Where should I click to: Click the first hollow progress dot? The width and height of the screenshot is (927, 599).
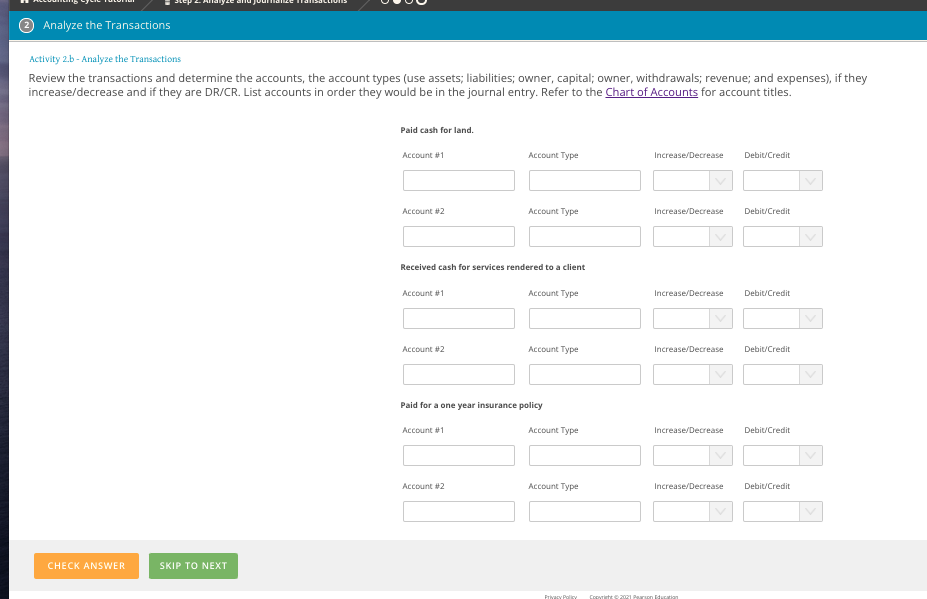[x=385, y=4]
